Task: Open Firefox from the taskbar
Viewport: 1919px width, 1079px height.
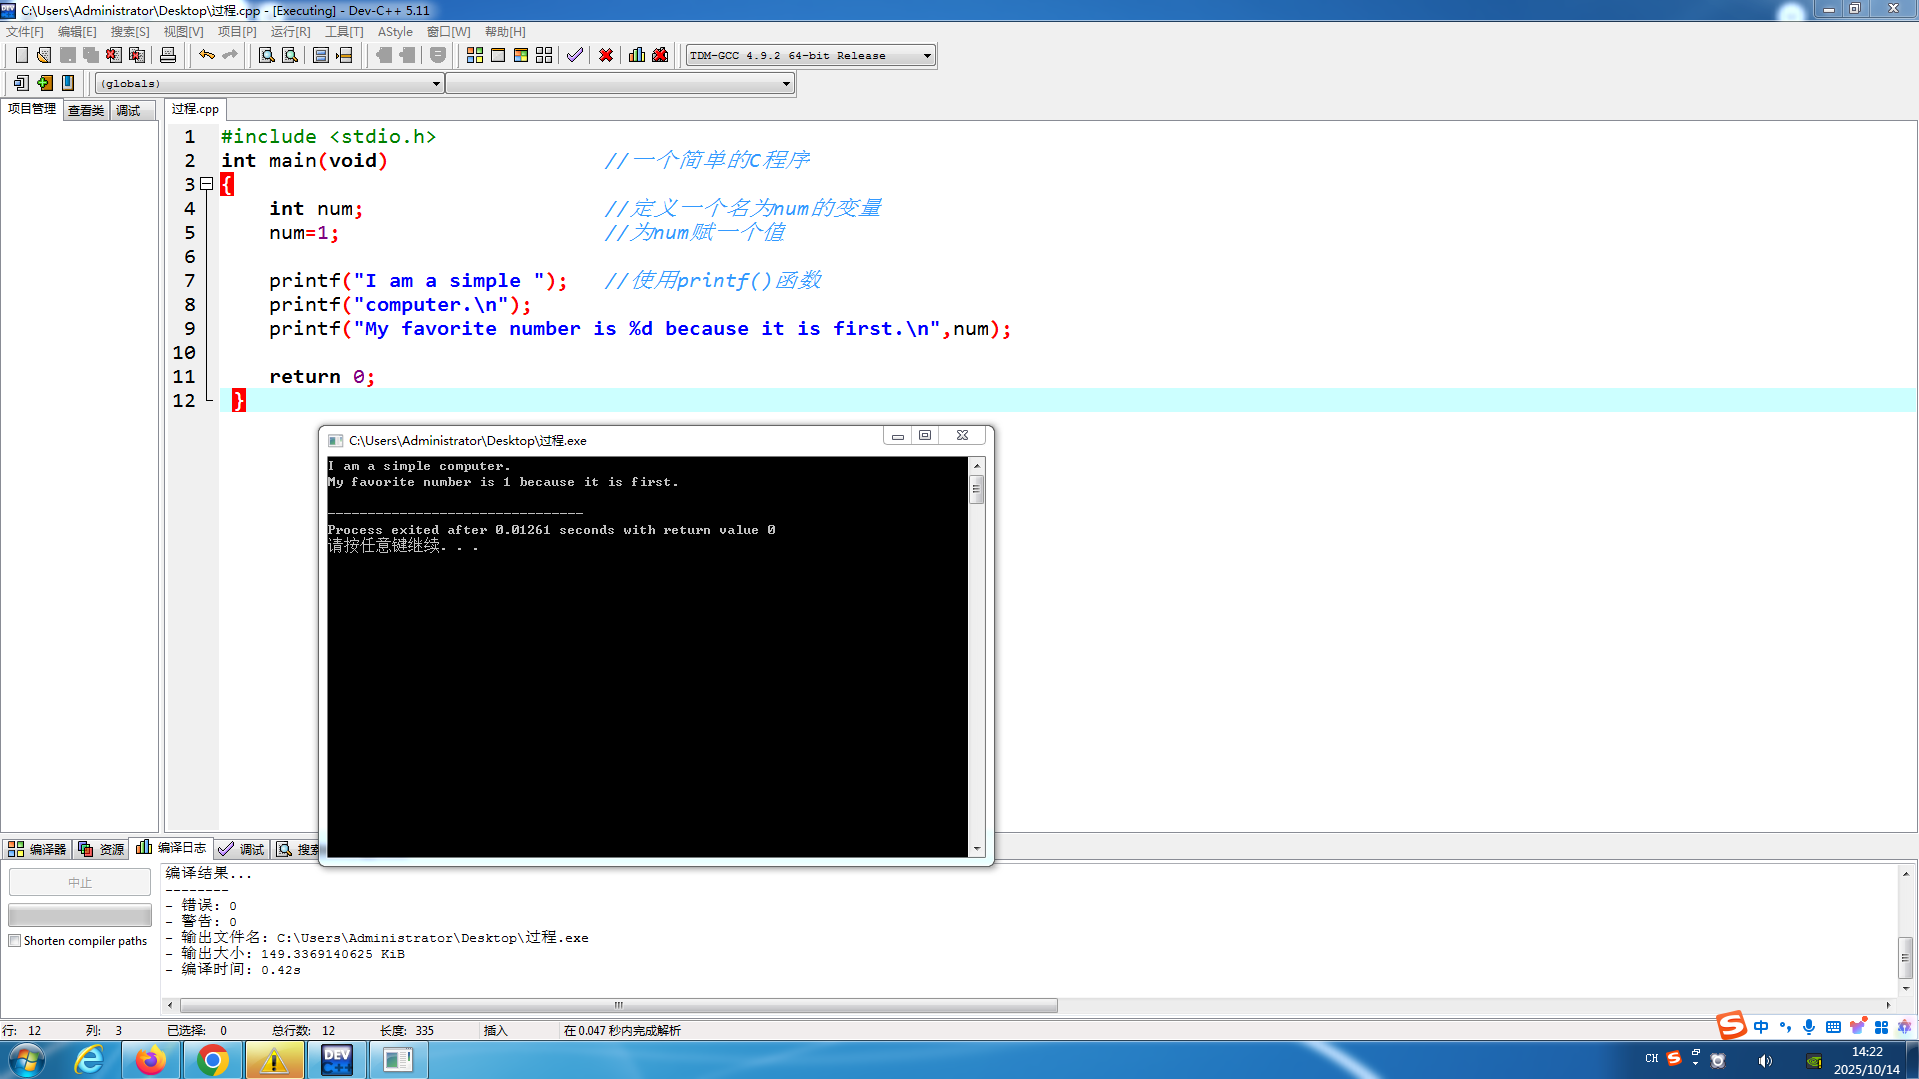Action: coord(151,1060)
